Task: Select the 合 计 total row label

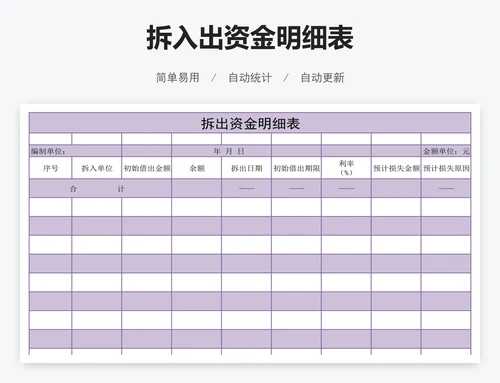Action: tap(100, 189)
